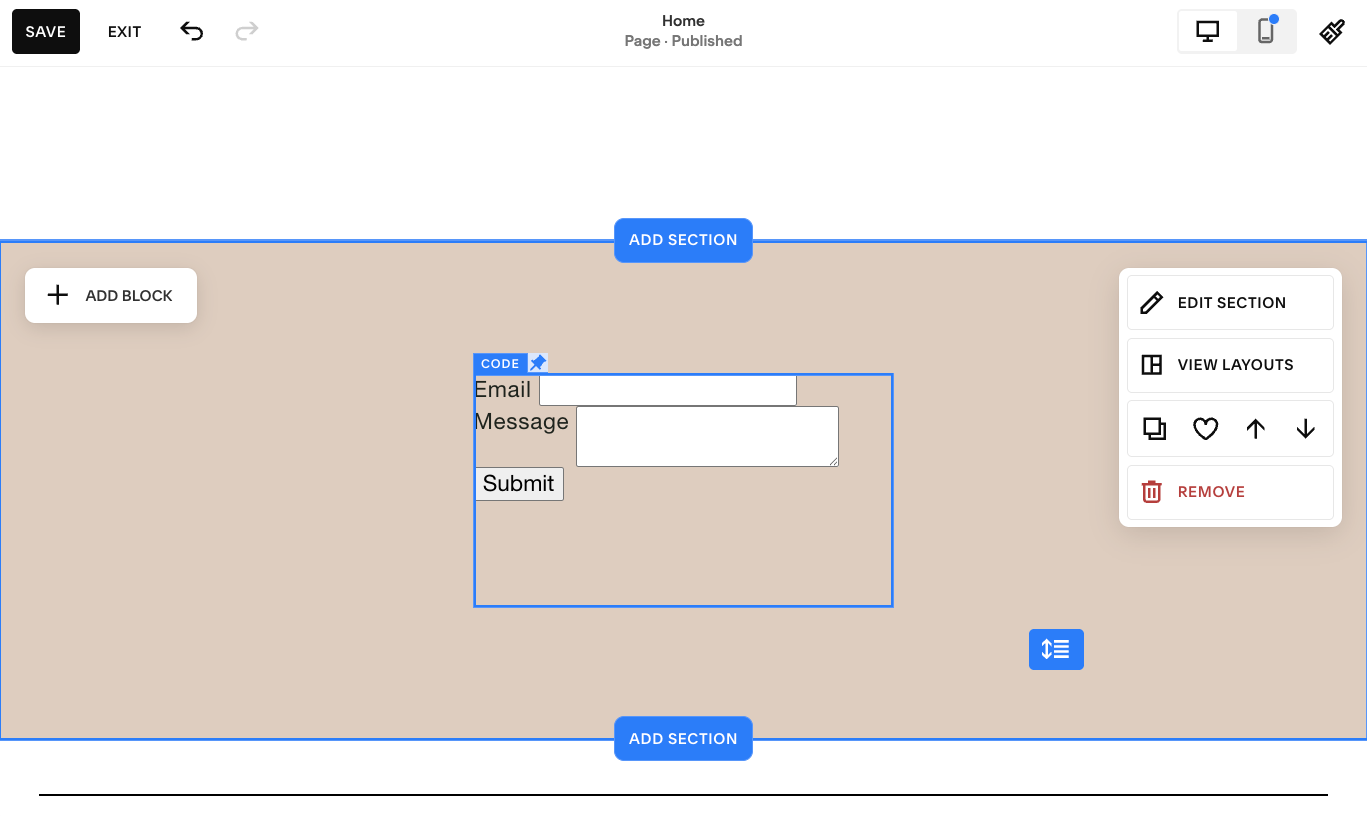Save section with heart icon

pyautogui.click(x=1205, y=429)
